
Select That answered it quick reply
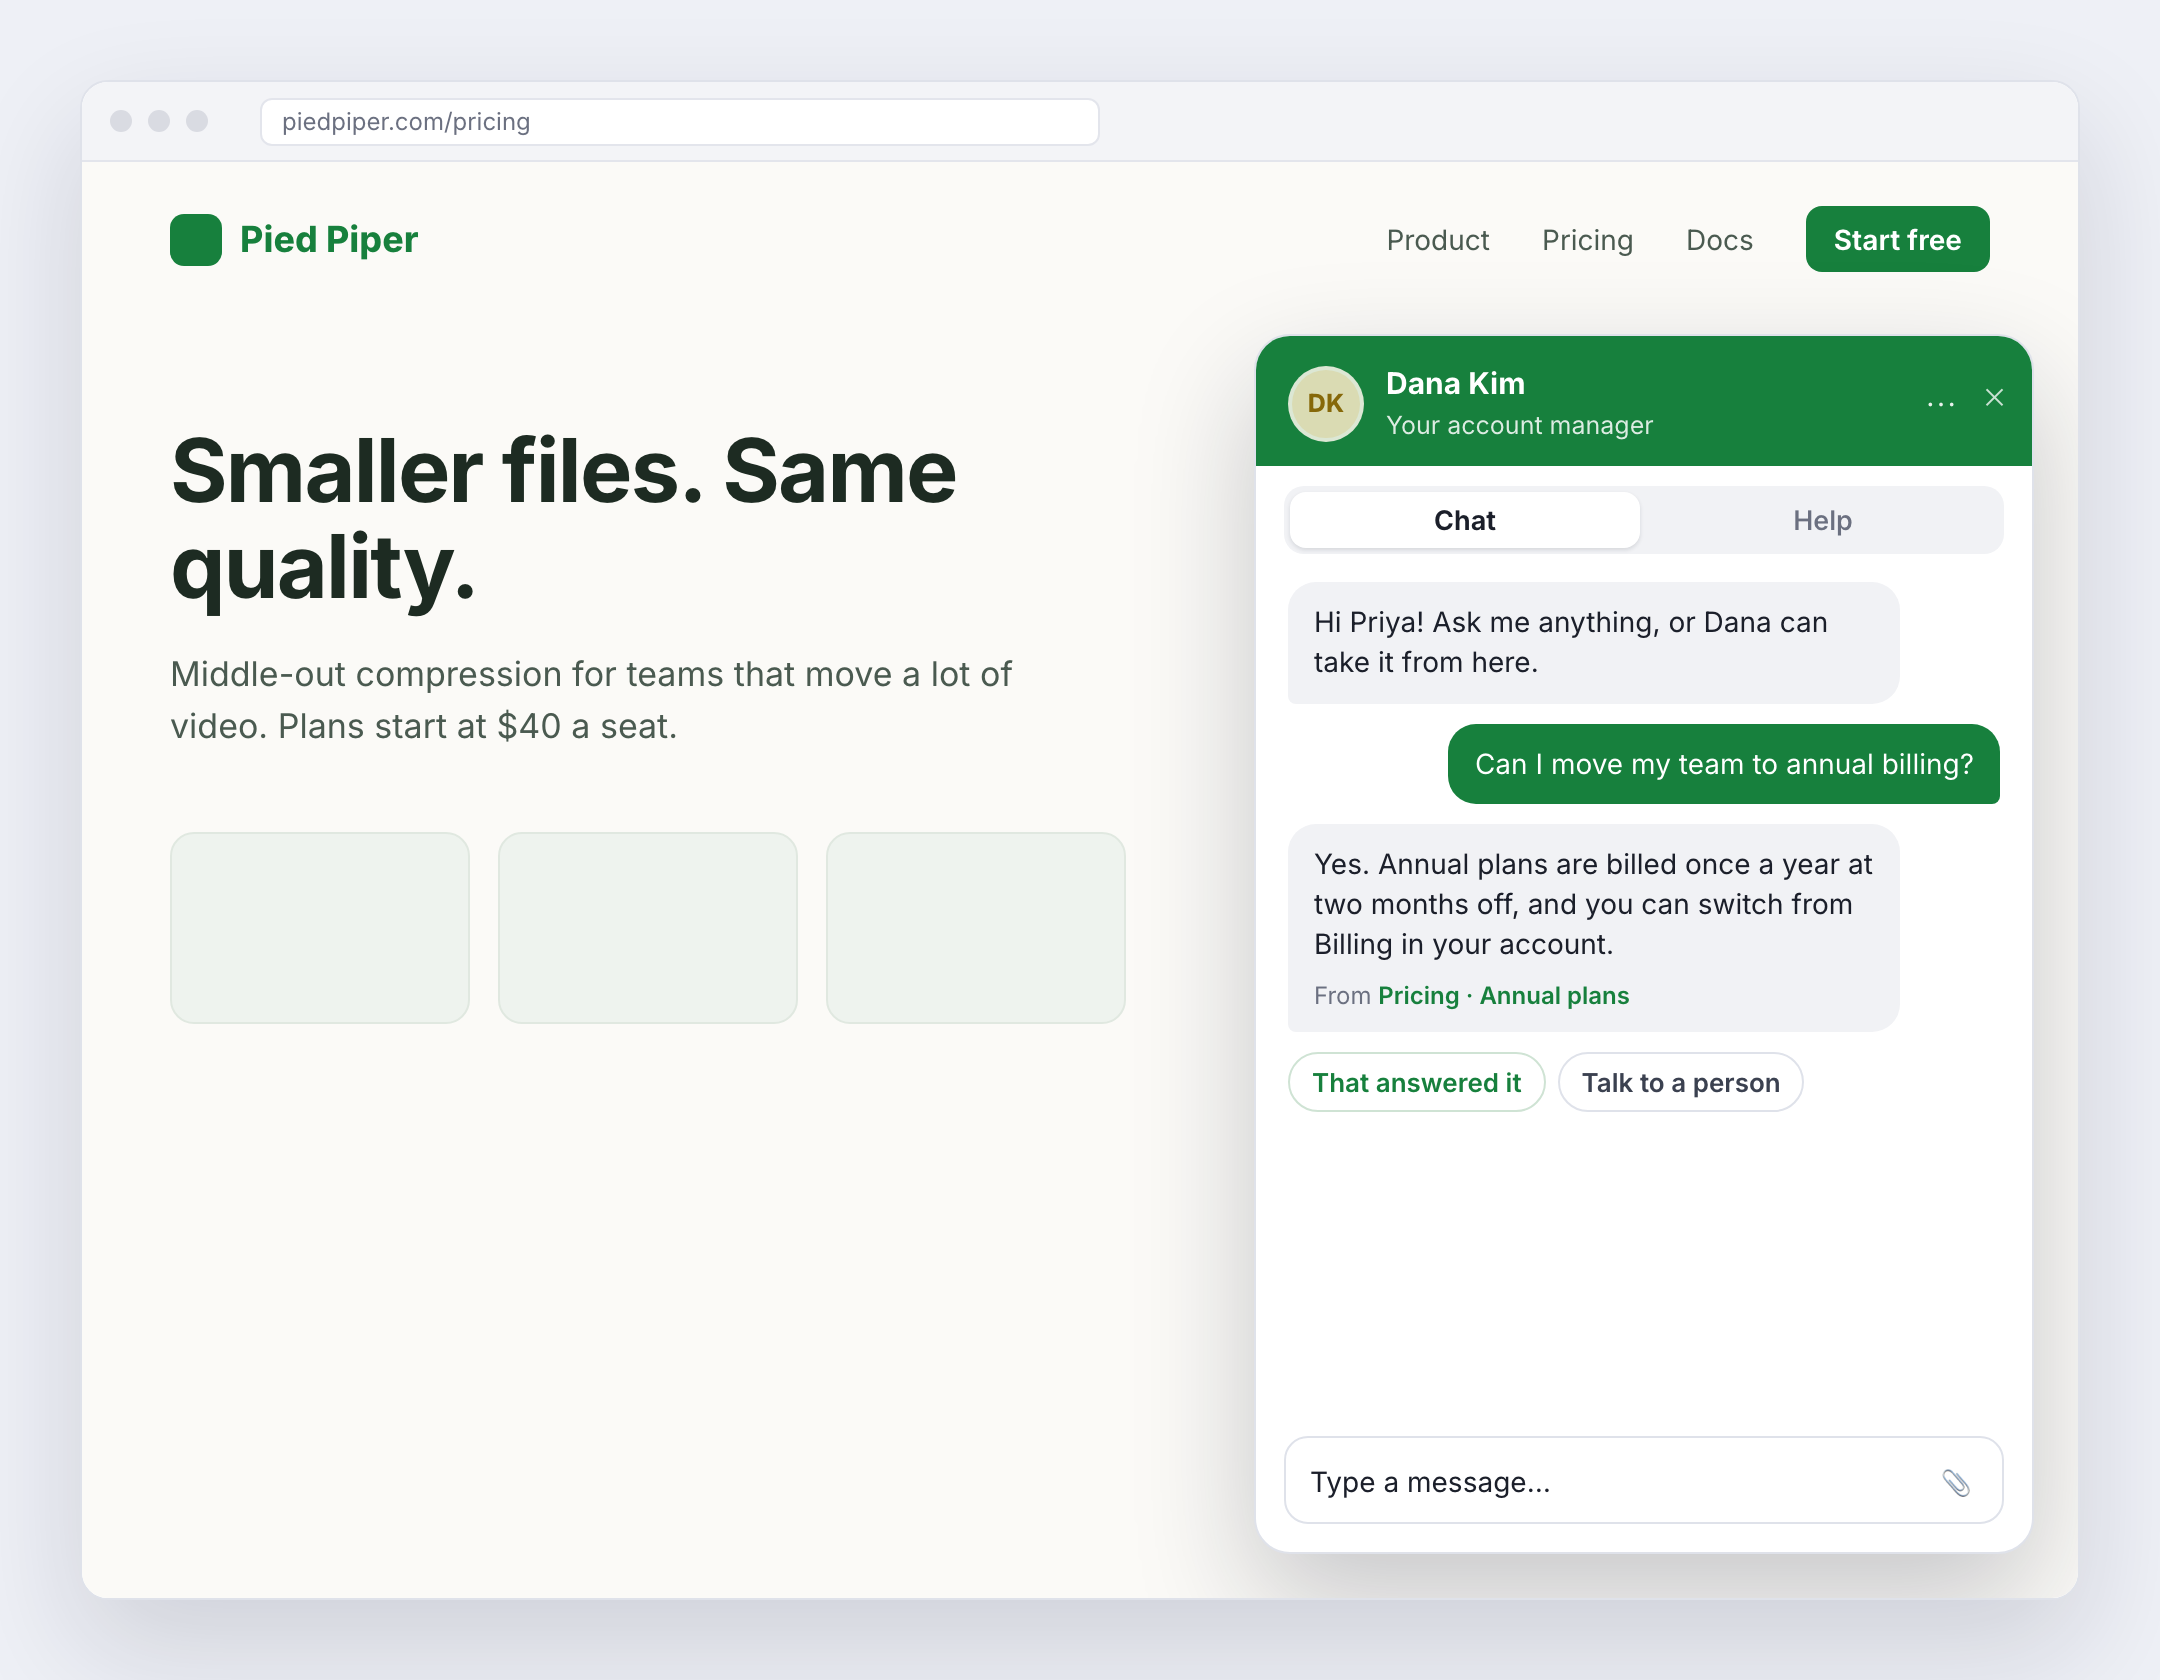point(1416,1082)
